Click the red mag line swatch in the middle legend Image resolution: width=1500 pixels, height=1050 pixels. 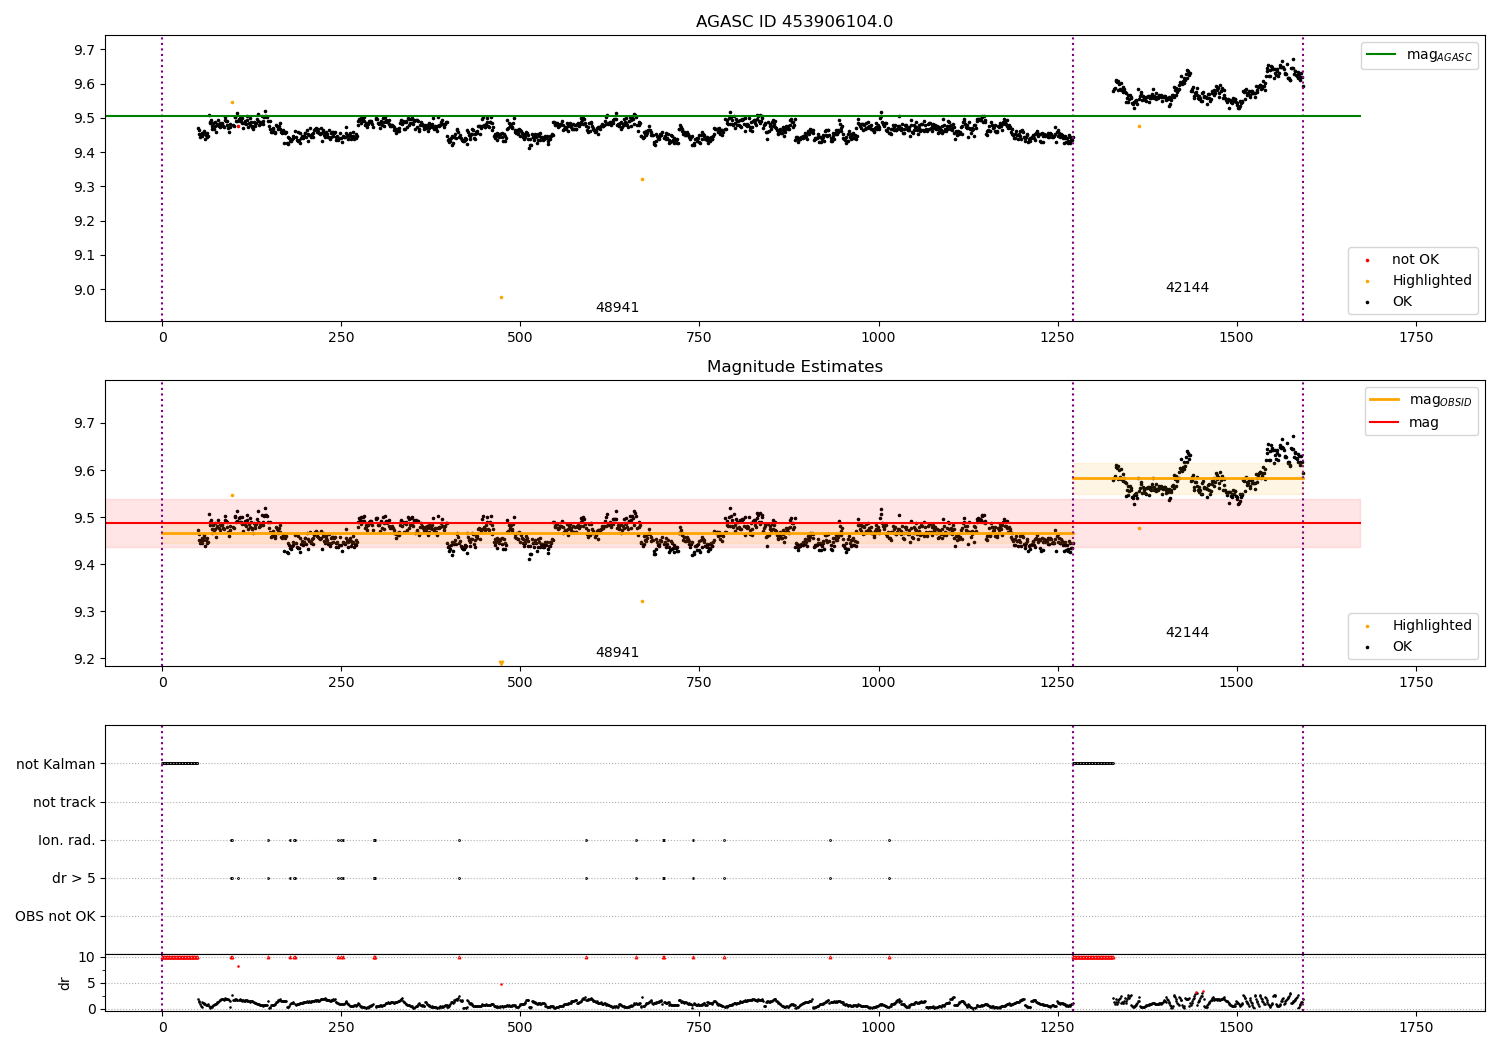pos(1384,422)
